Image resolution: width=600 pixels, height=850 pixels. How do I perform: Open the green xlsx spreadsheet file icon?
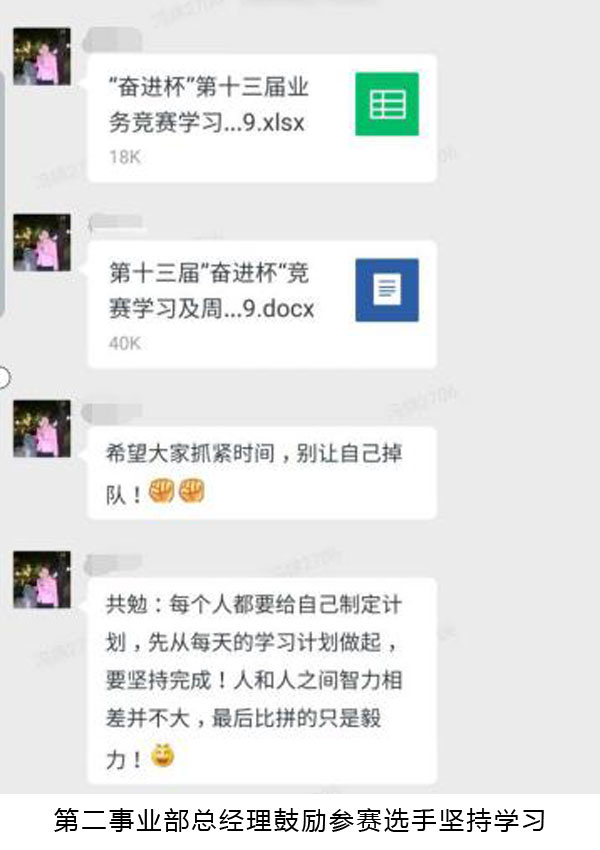coord(387,104)
